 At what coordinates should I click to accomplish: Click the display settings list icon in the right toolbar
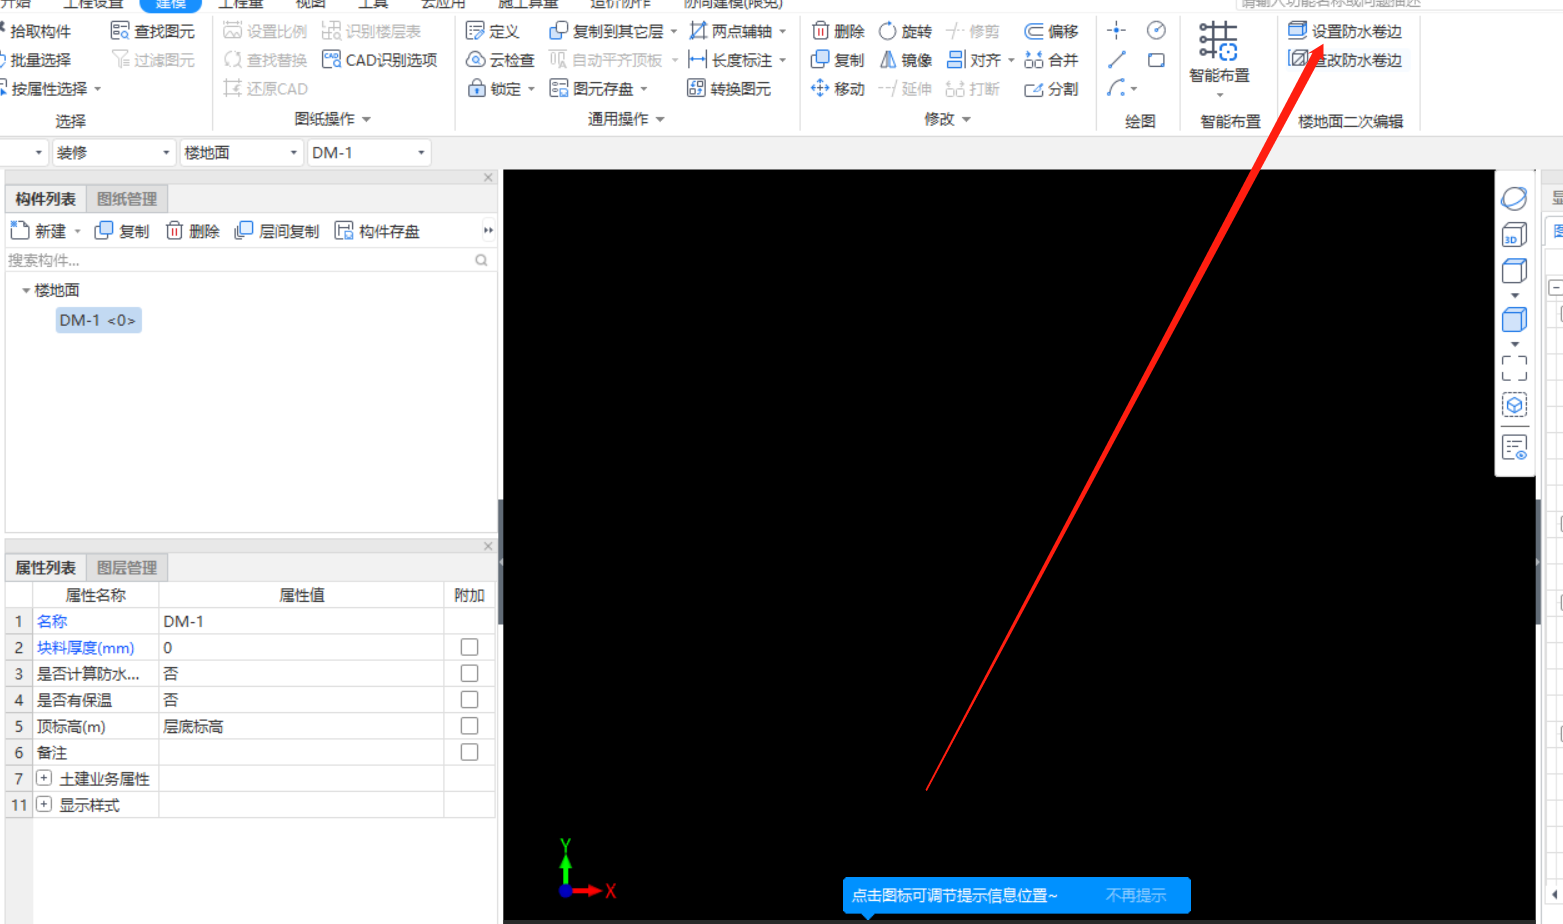(x=1514, y=447)
